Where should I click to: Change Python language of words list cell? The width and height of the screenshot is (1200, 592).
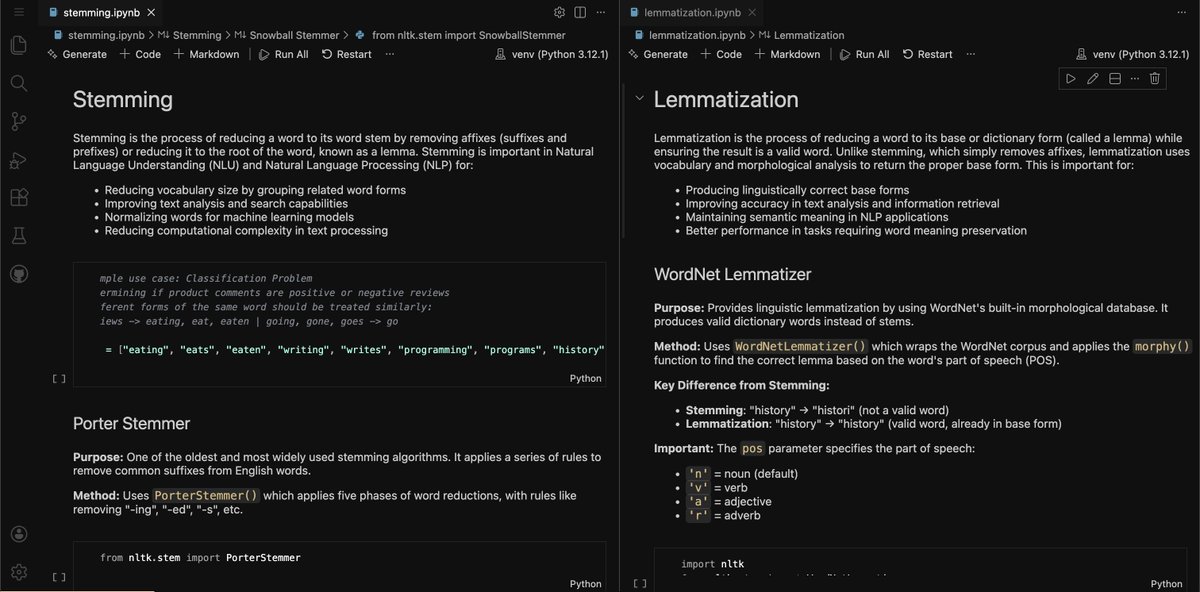coord(585,379)
